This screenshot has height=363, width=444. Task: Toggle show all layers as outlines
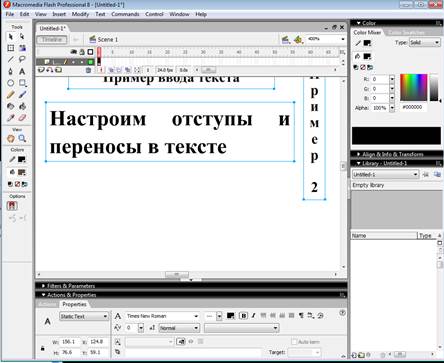coord(90,52)
